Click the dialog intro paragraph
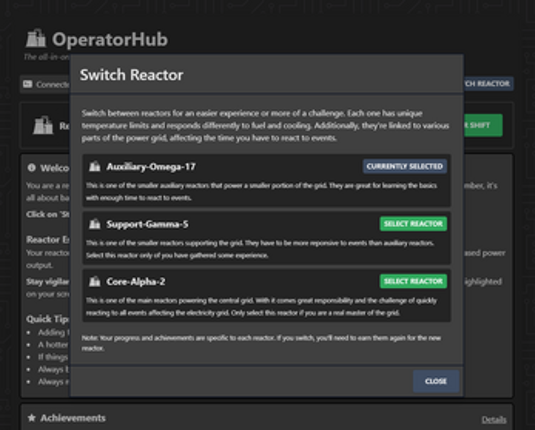535x430 pixels. point(265,126)
